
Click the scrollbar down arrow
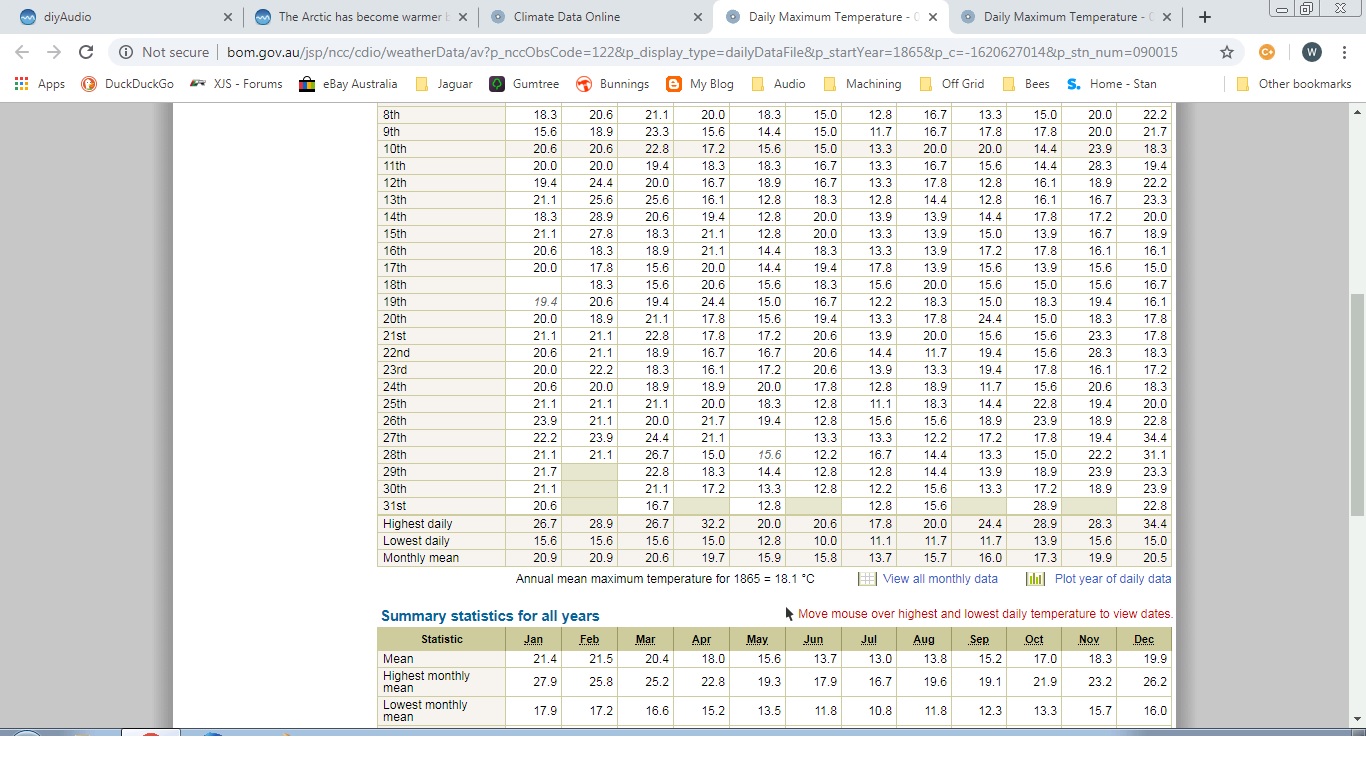point(1357,719)
